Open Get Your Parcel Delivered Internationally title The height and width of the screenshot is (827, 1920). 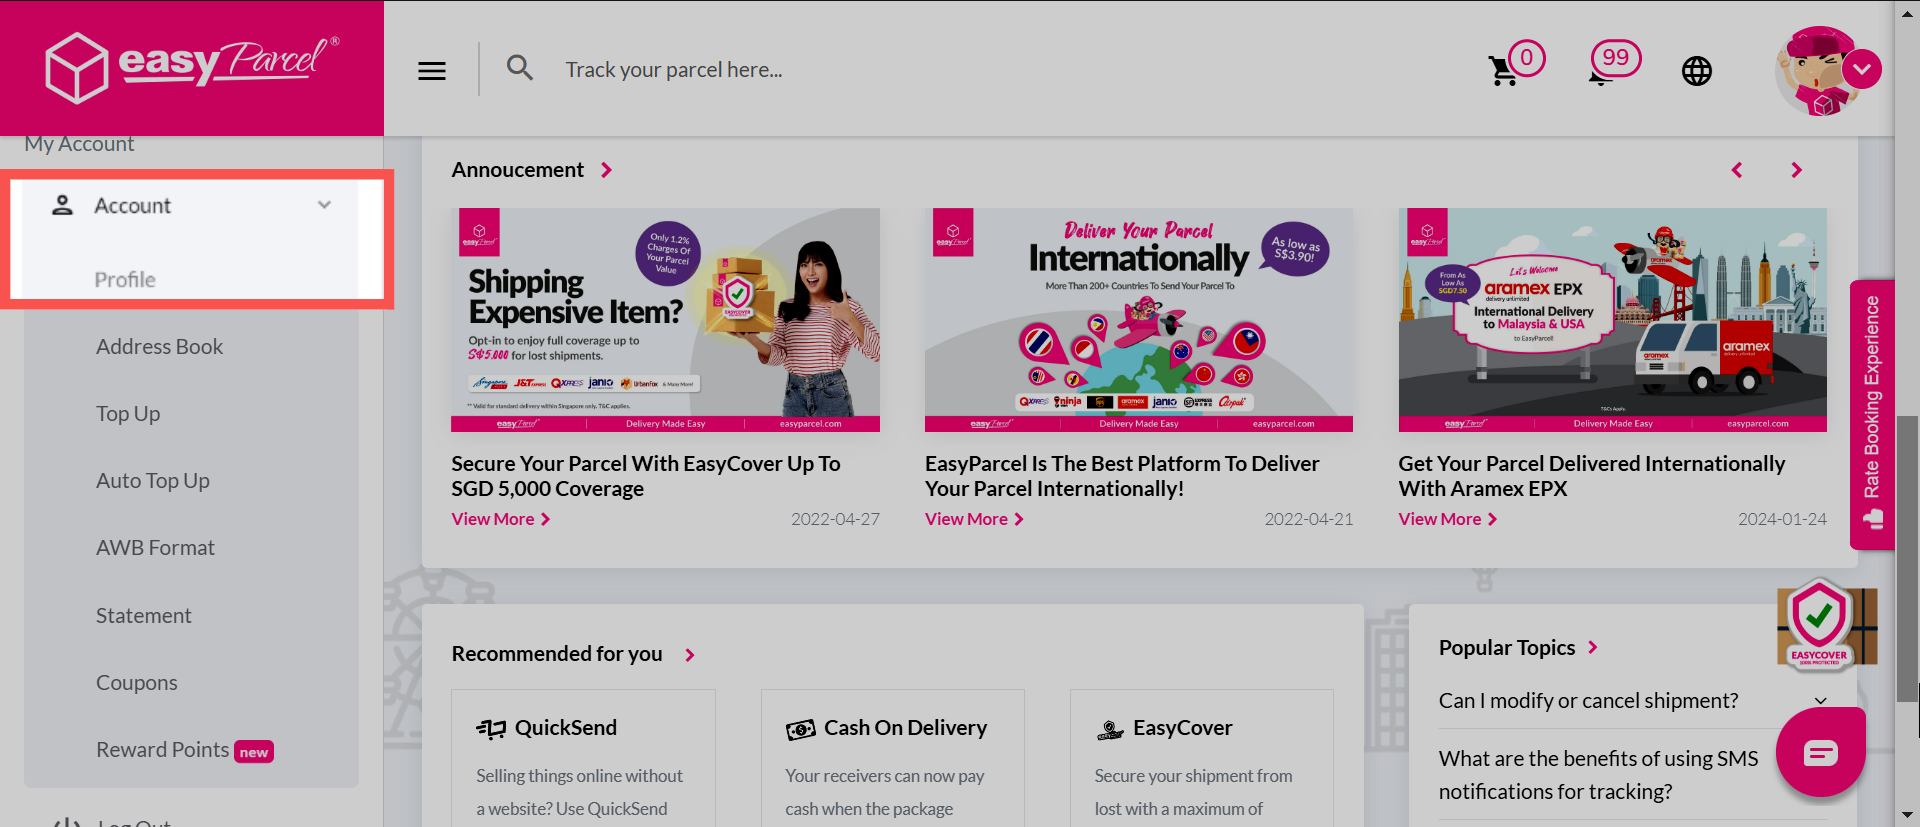tap(1592, 476)
